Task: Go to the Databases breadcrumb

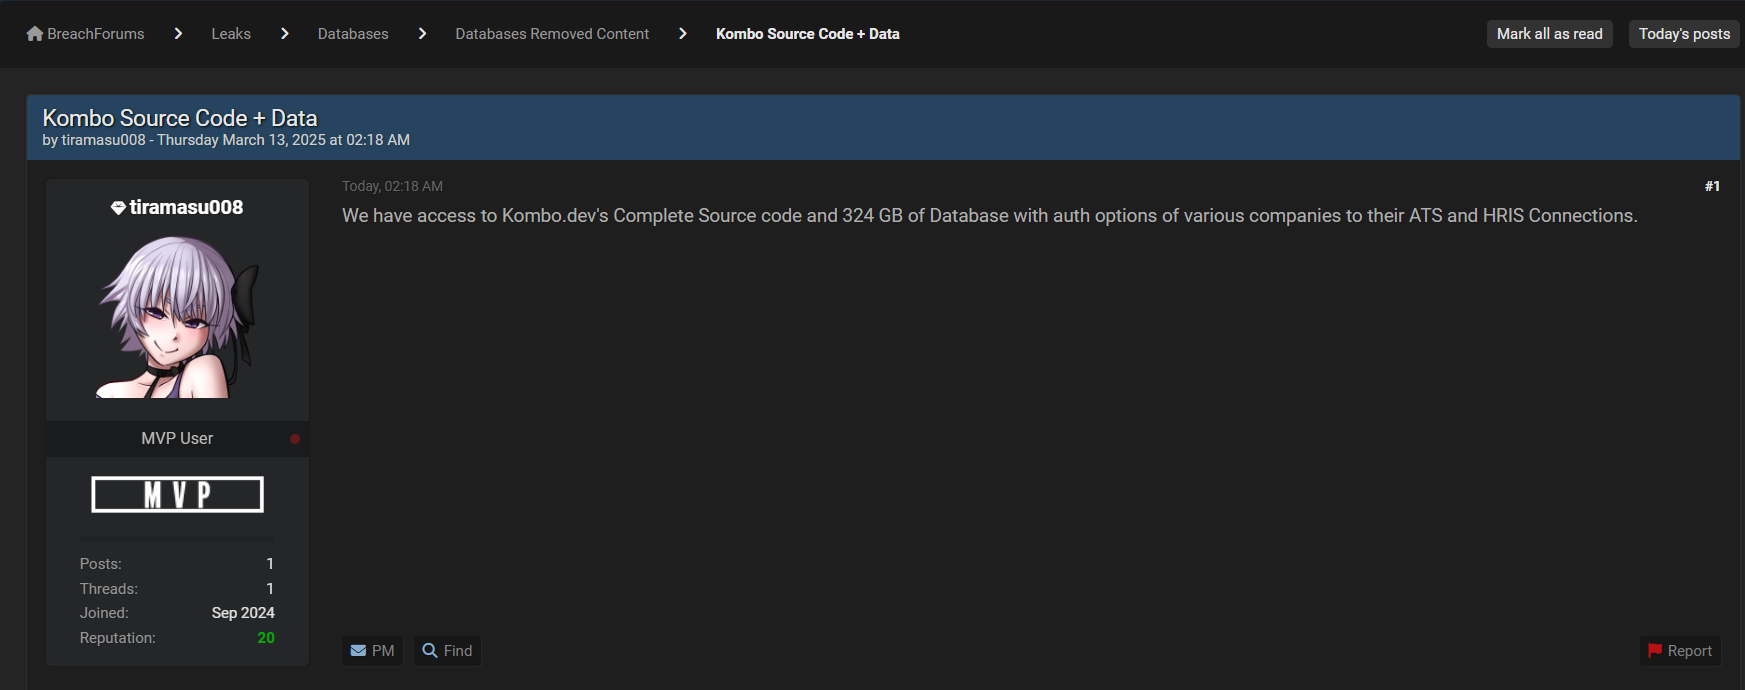Action: [x=353, y=34]
